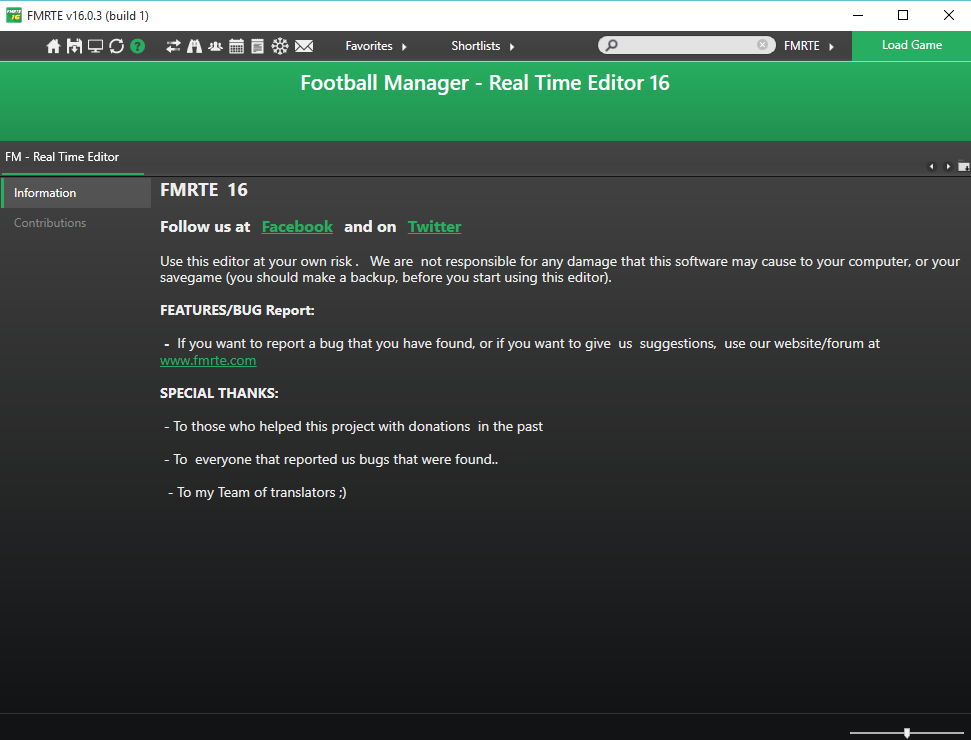Viewport: 971px width, 740px height.
Task: Click the Home icon in toolbar
Action: pos(54,46)
